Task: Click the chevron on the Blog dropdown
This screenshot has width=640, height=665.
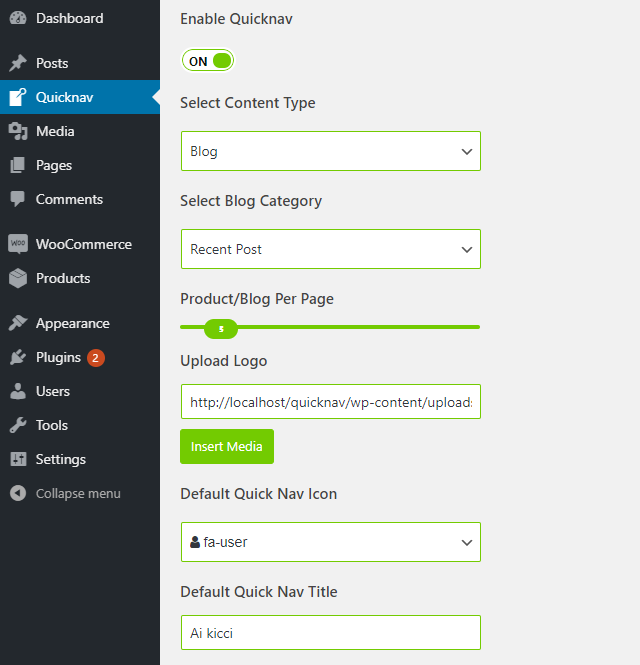Action: pyautogui.click(x=467, y=151)
